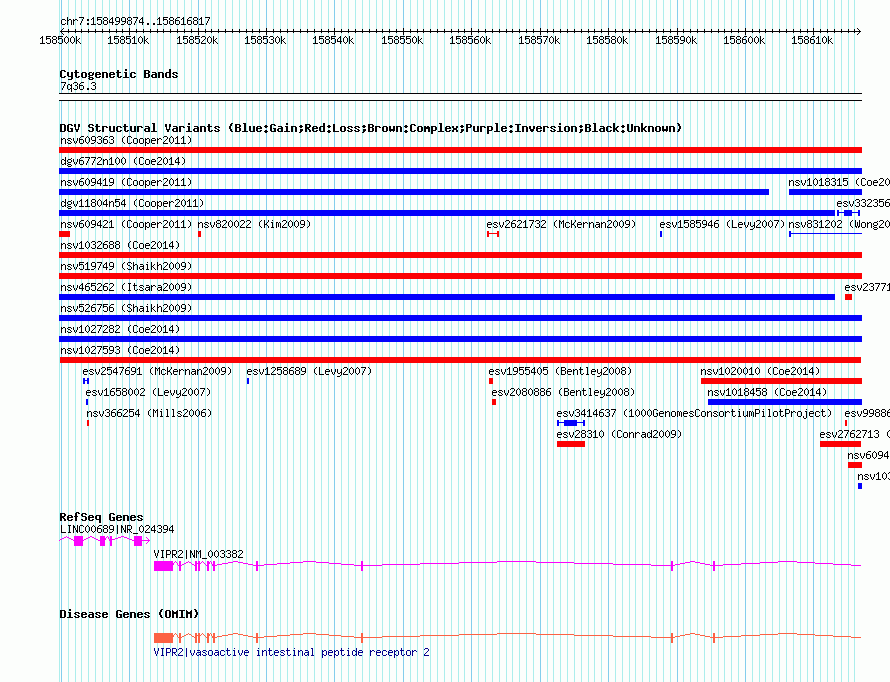Click the nsv1027282 (Coe2014) blue bar
Image resolution: width=890 pixels, height=682 pixels.
tap(460, 339)
